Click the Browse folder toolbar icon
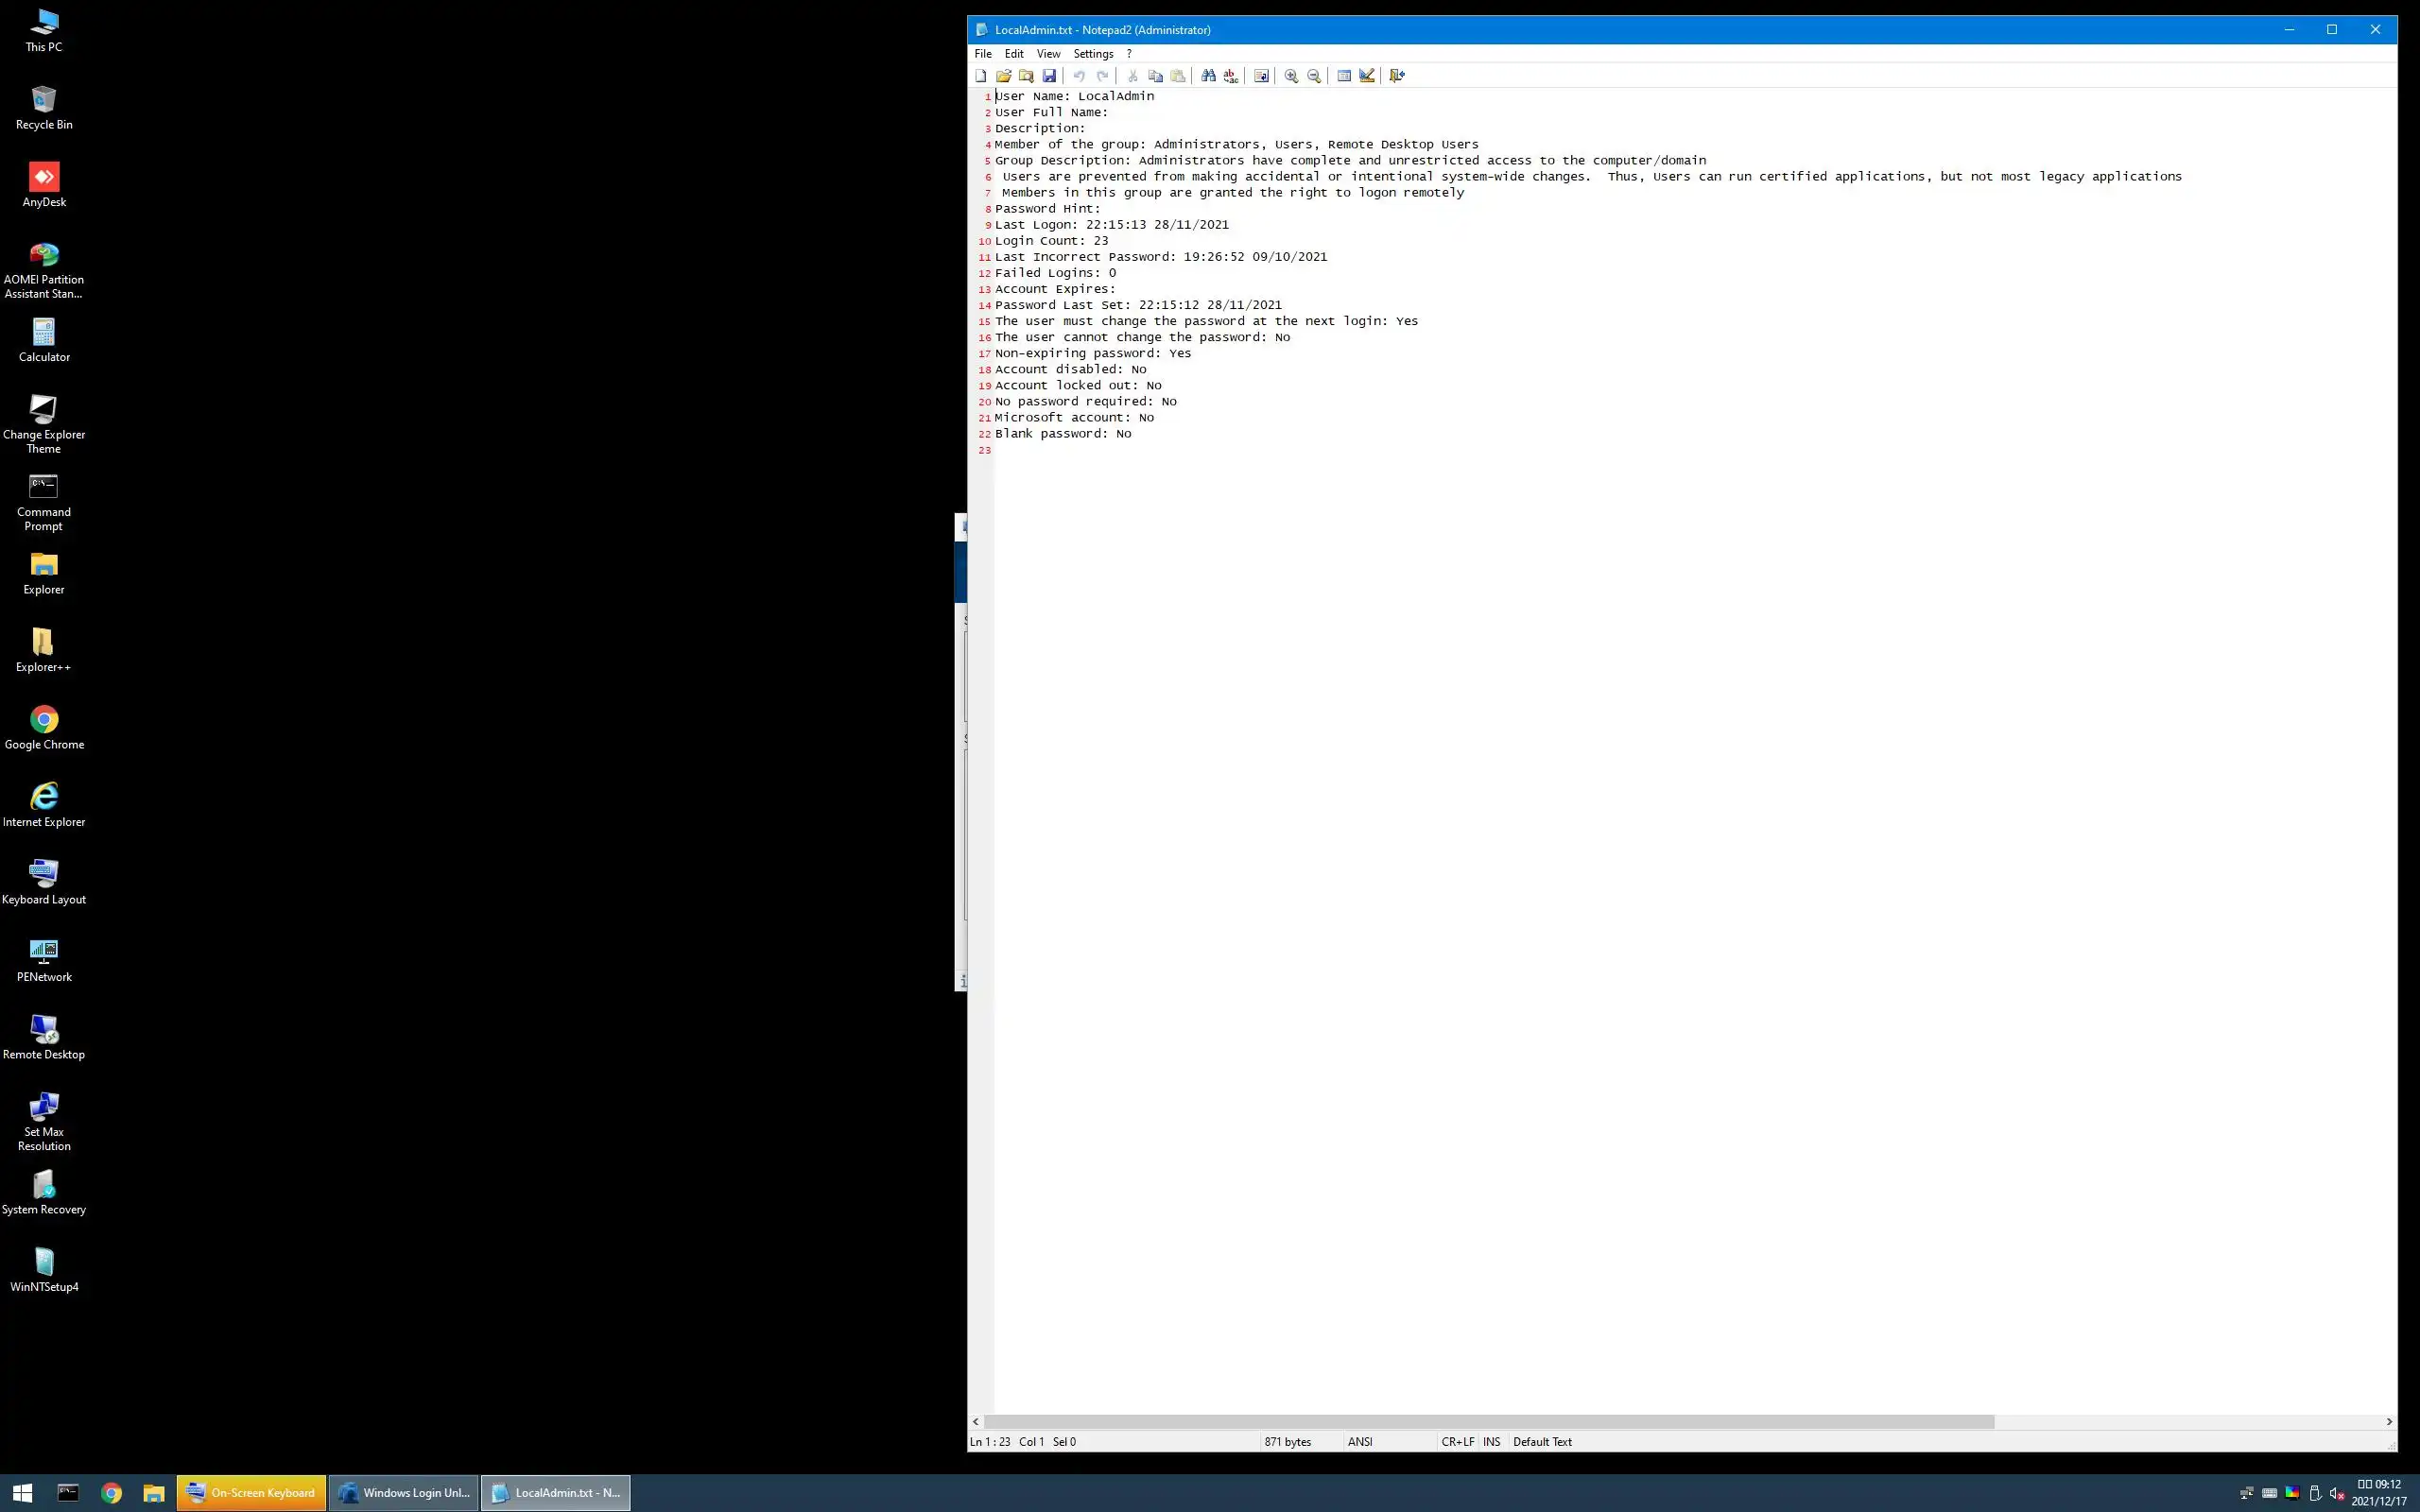The height and width of the screenshot is (1512, 2420). (x=1026, y=76)
